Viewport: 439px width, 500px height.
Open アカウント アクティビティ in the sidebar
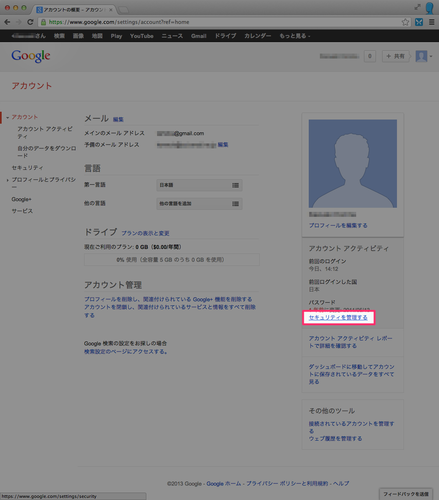click(x=45, y=133)
